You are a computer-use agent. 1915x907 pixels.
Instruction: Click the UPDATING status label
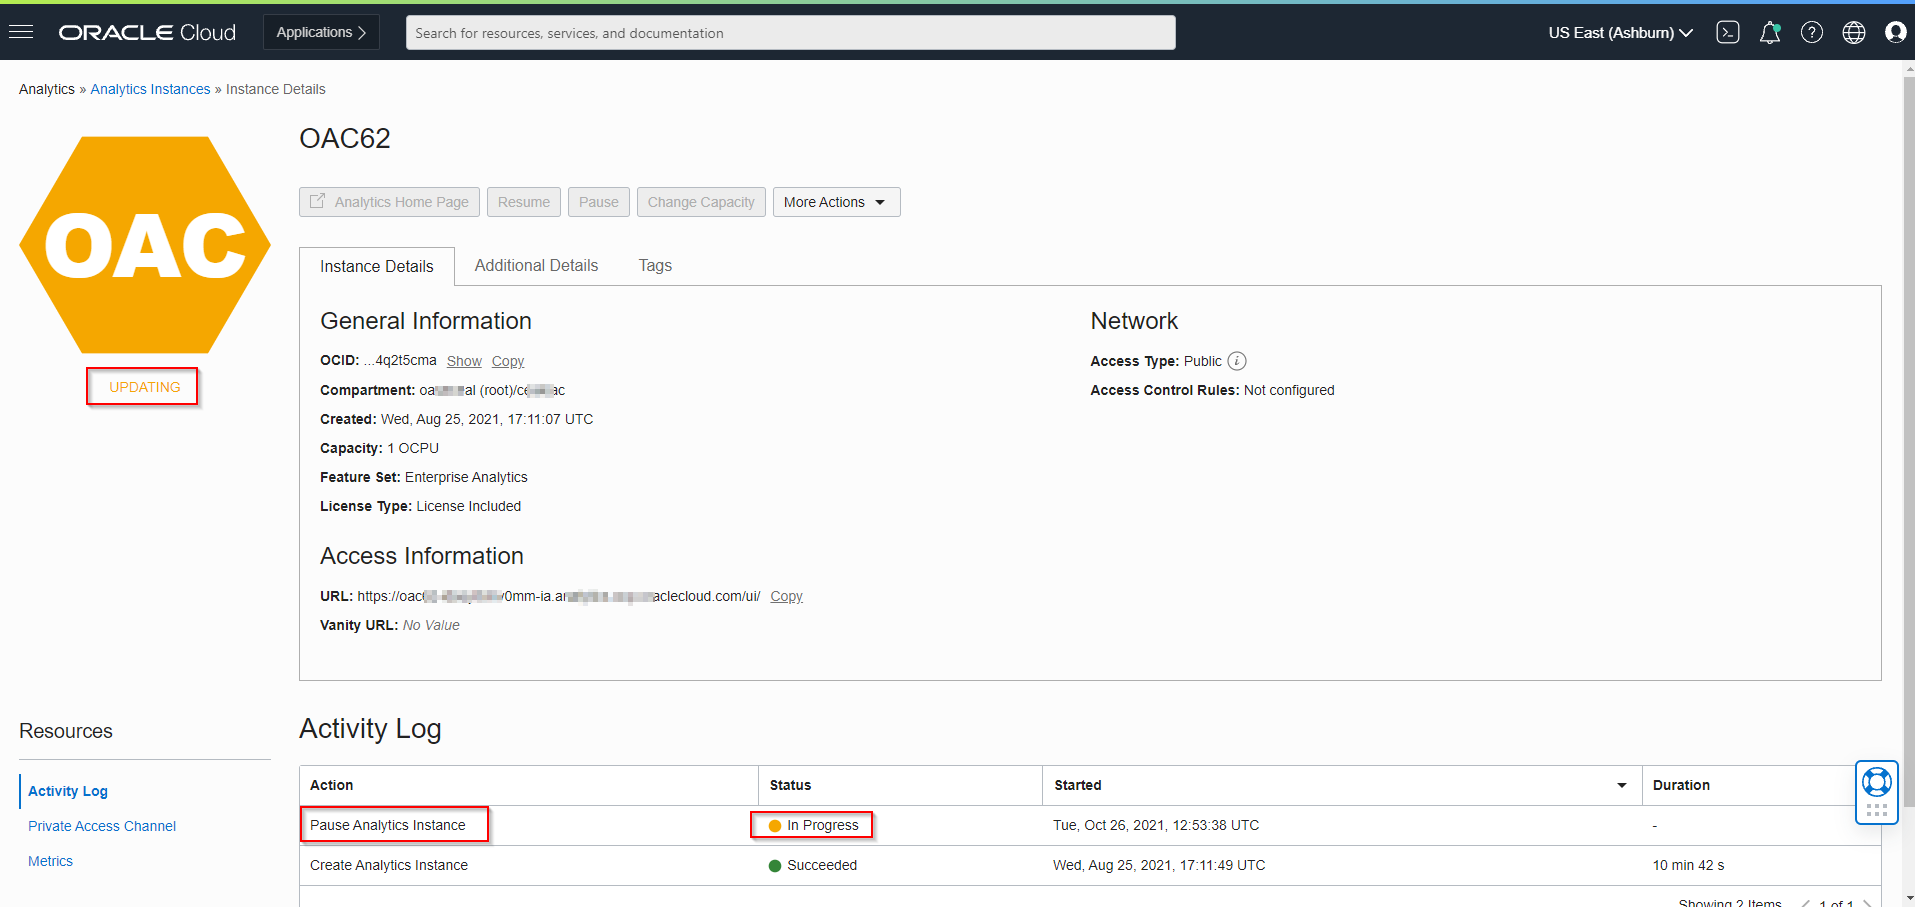pyautogui.click(x=144, y=387)
